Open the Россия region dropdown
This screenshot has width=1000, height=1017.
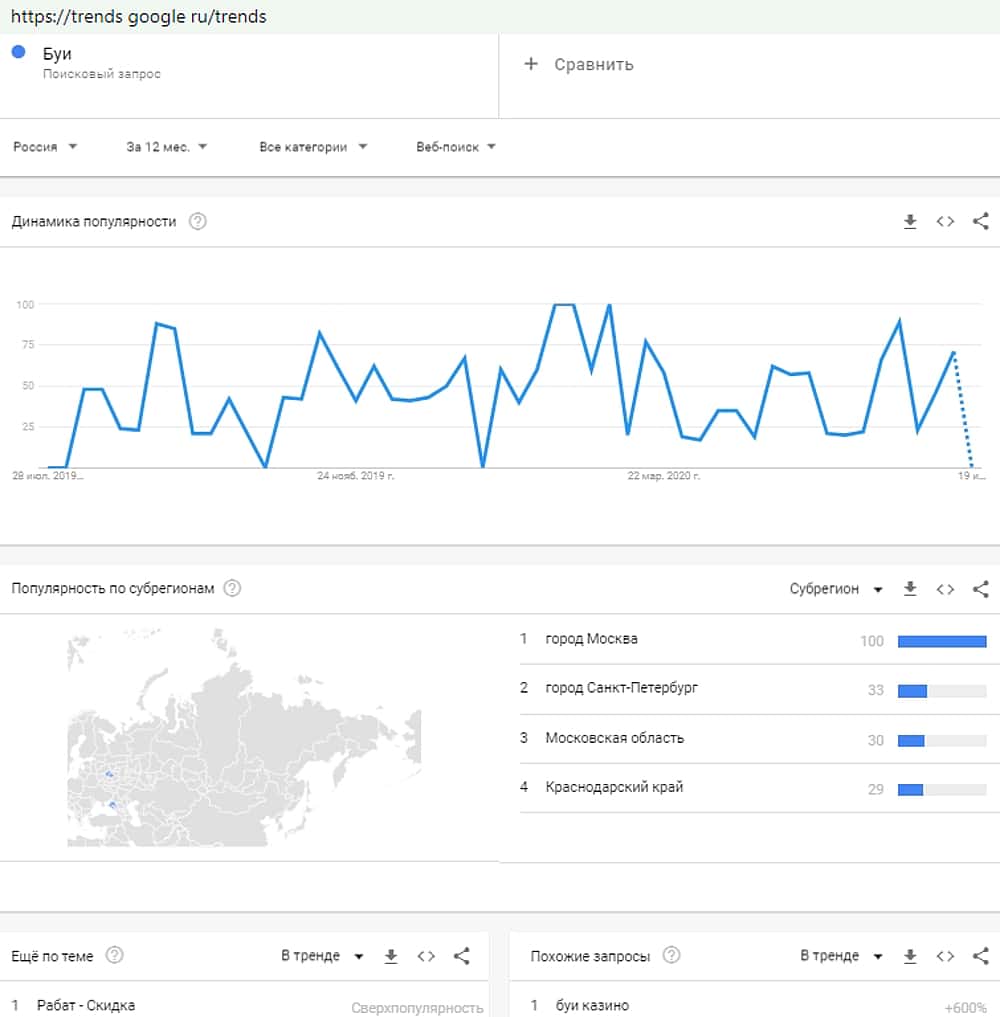(45, 147)
